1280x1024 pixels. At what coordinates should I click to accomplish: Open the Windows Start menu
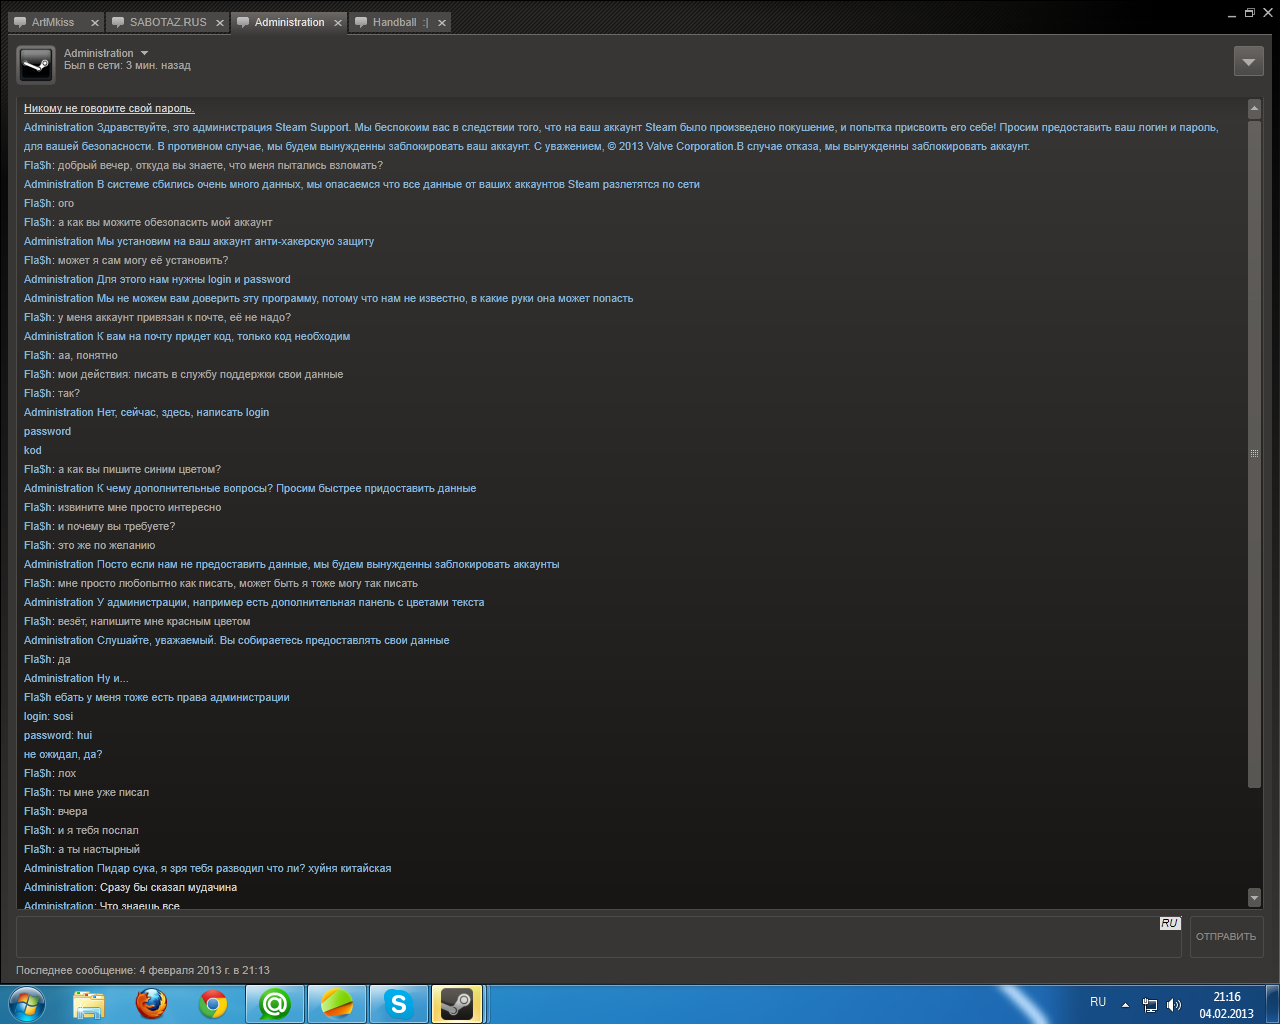[x=27, y=1004]
